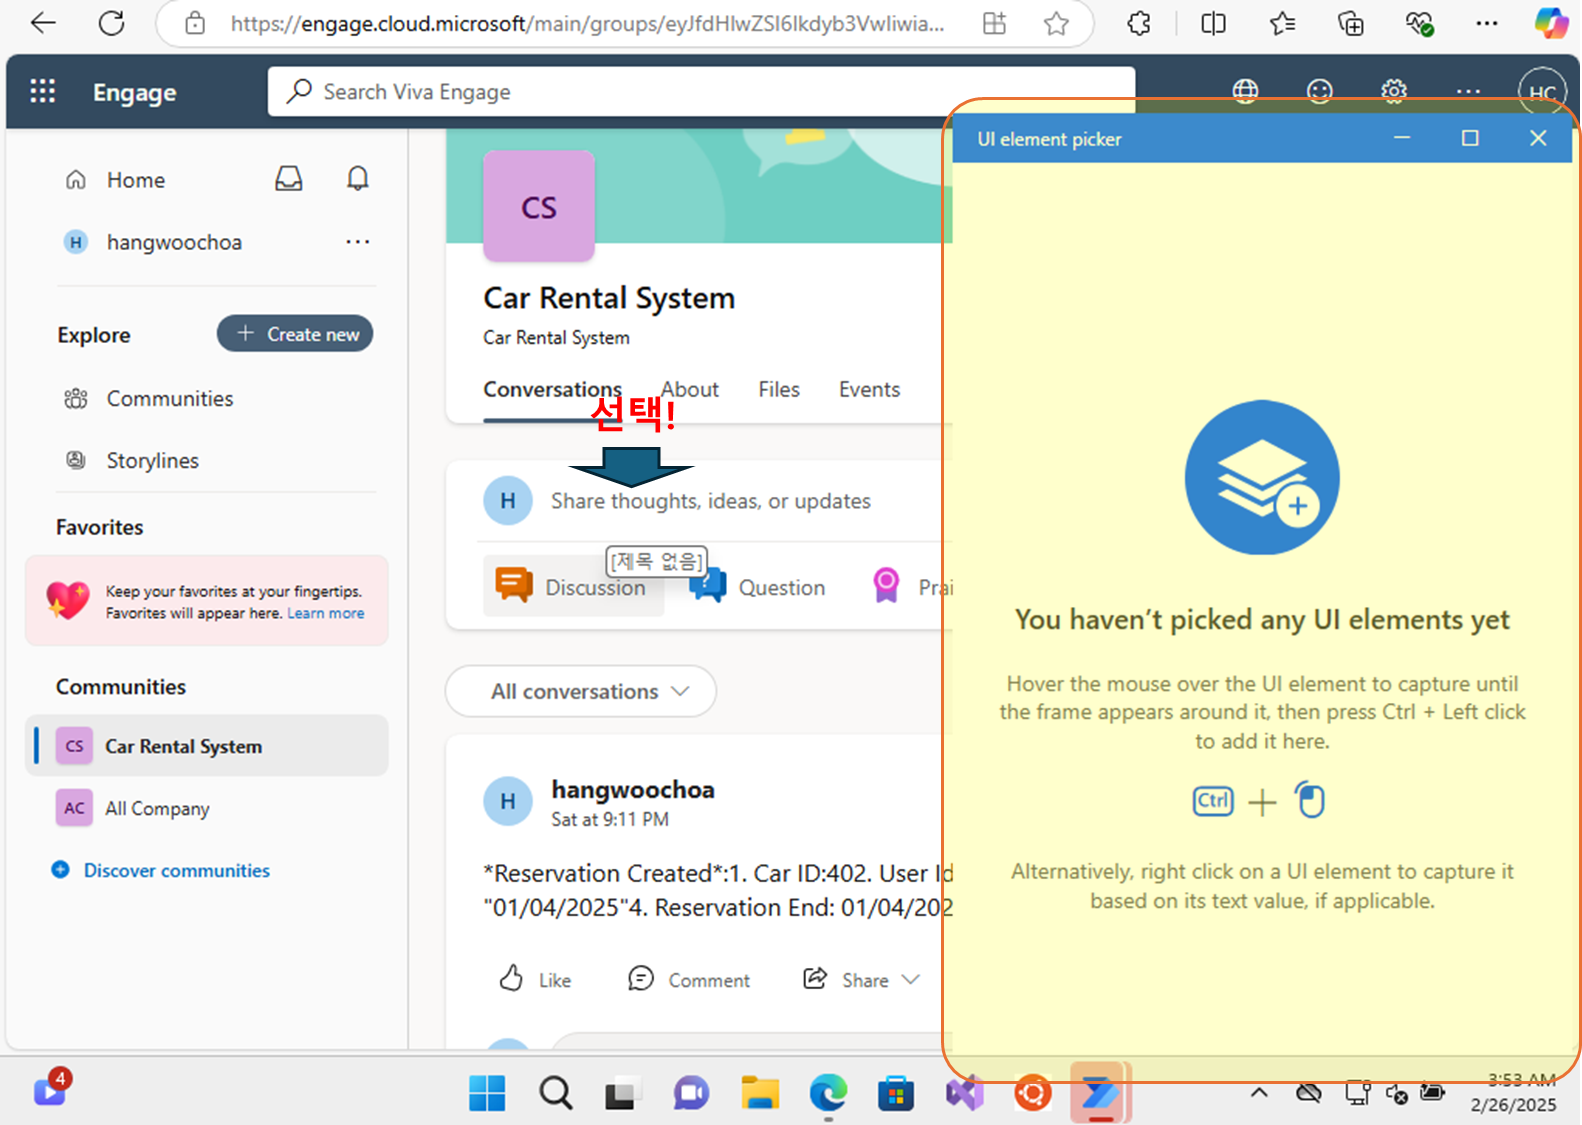Select Car Rental System community in sidebar
The image size is (1582, 1125).
click(207, 746)
